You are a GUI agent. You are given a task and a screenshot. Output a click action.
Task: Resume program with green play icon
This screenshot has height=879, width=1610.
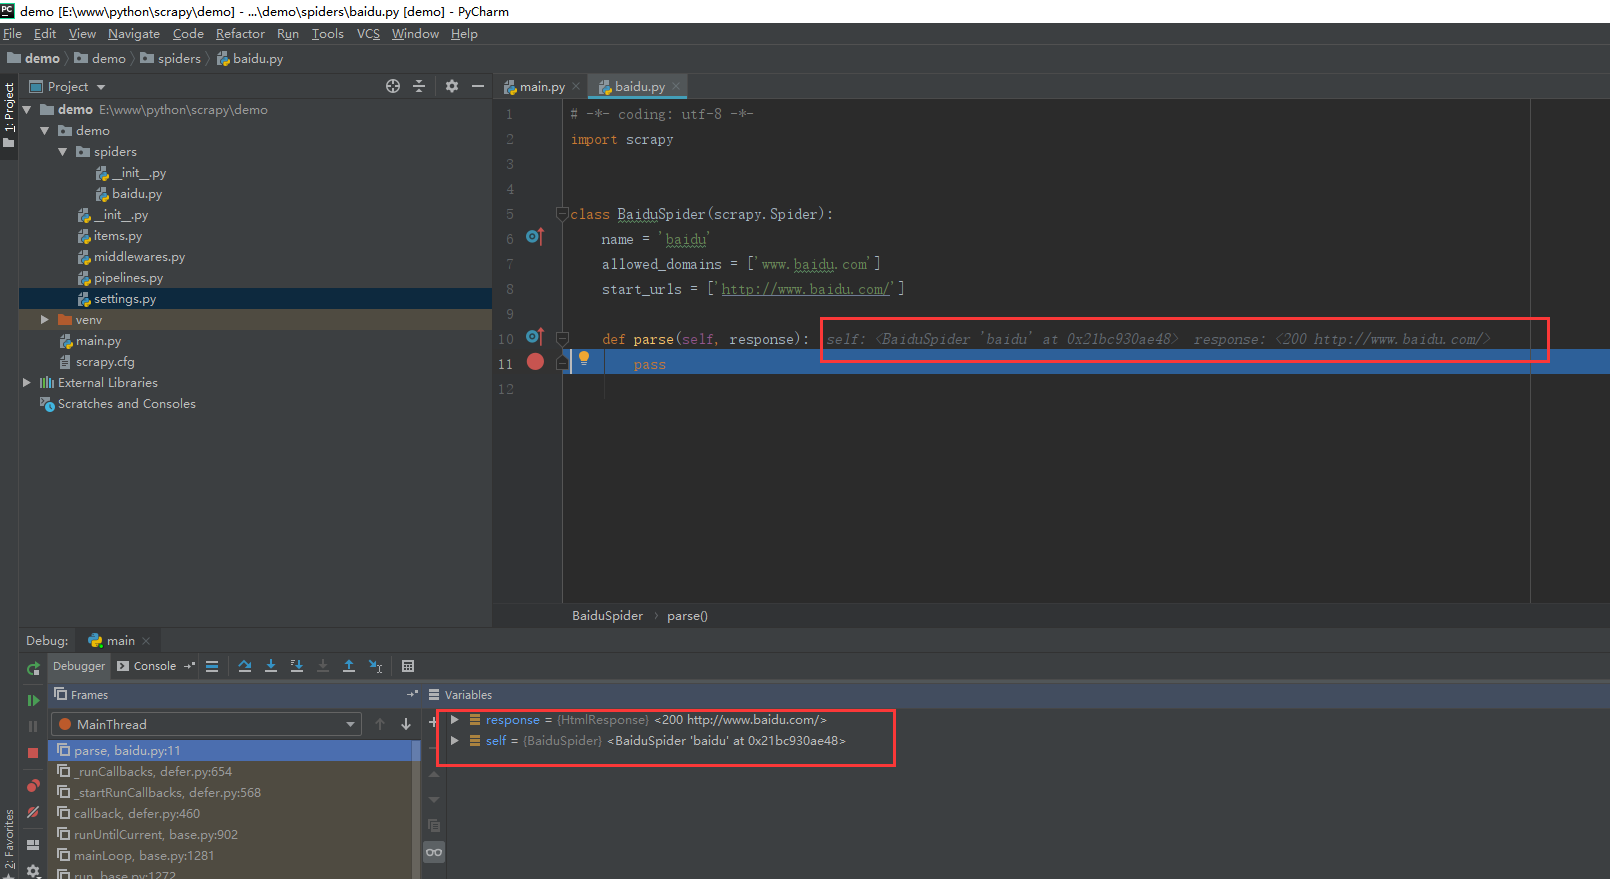coord(33,700)
